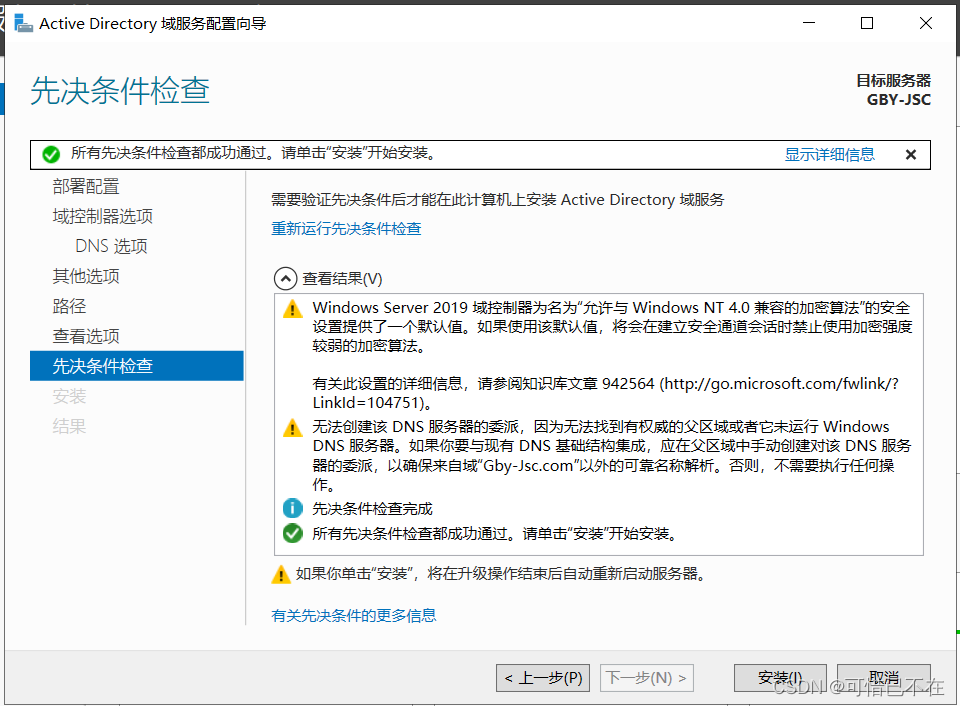This screenshot has height=706, width=960.
Task: Go to the 域控制器选项 step
Action: (x=103, y=216)
